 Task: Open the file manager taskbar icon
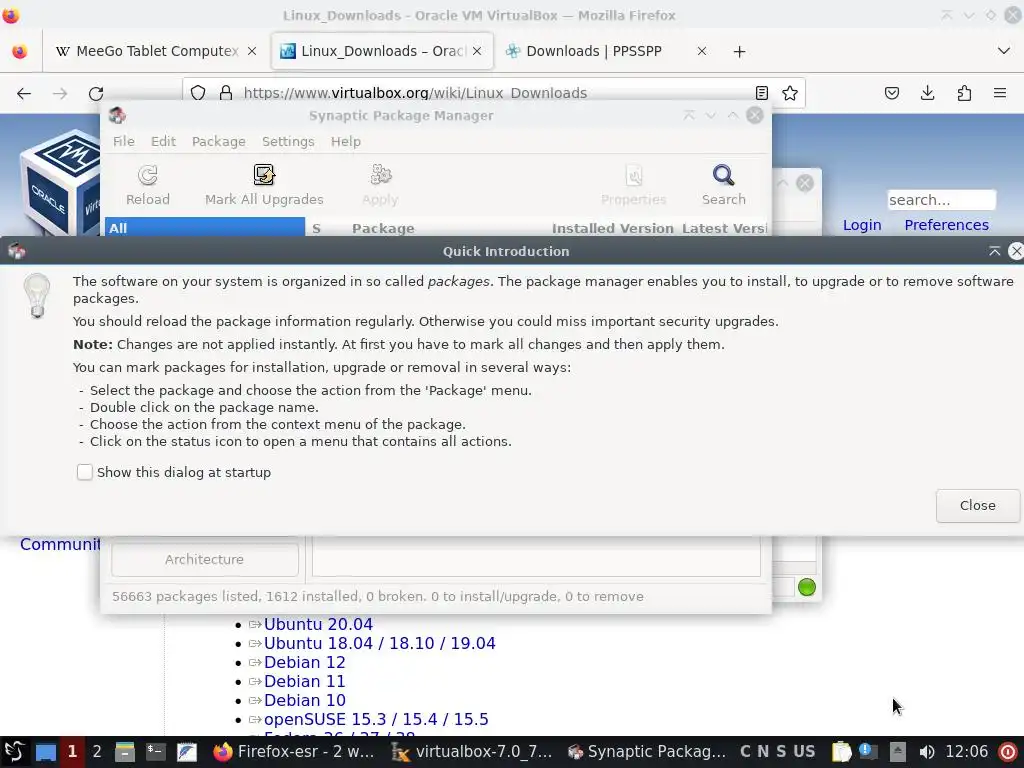[x=124, y=752]
